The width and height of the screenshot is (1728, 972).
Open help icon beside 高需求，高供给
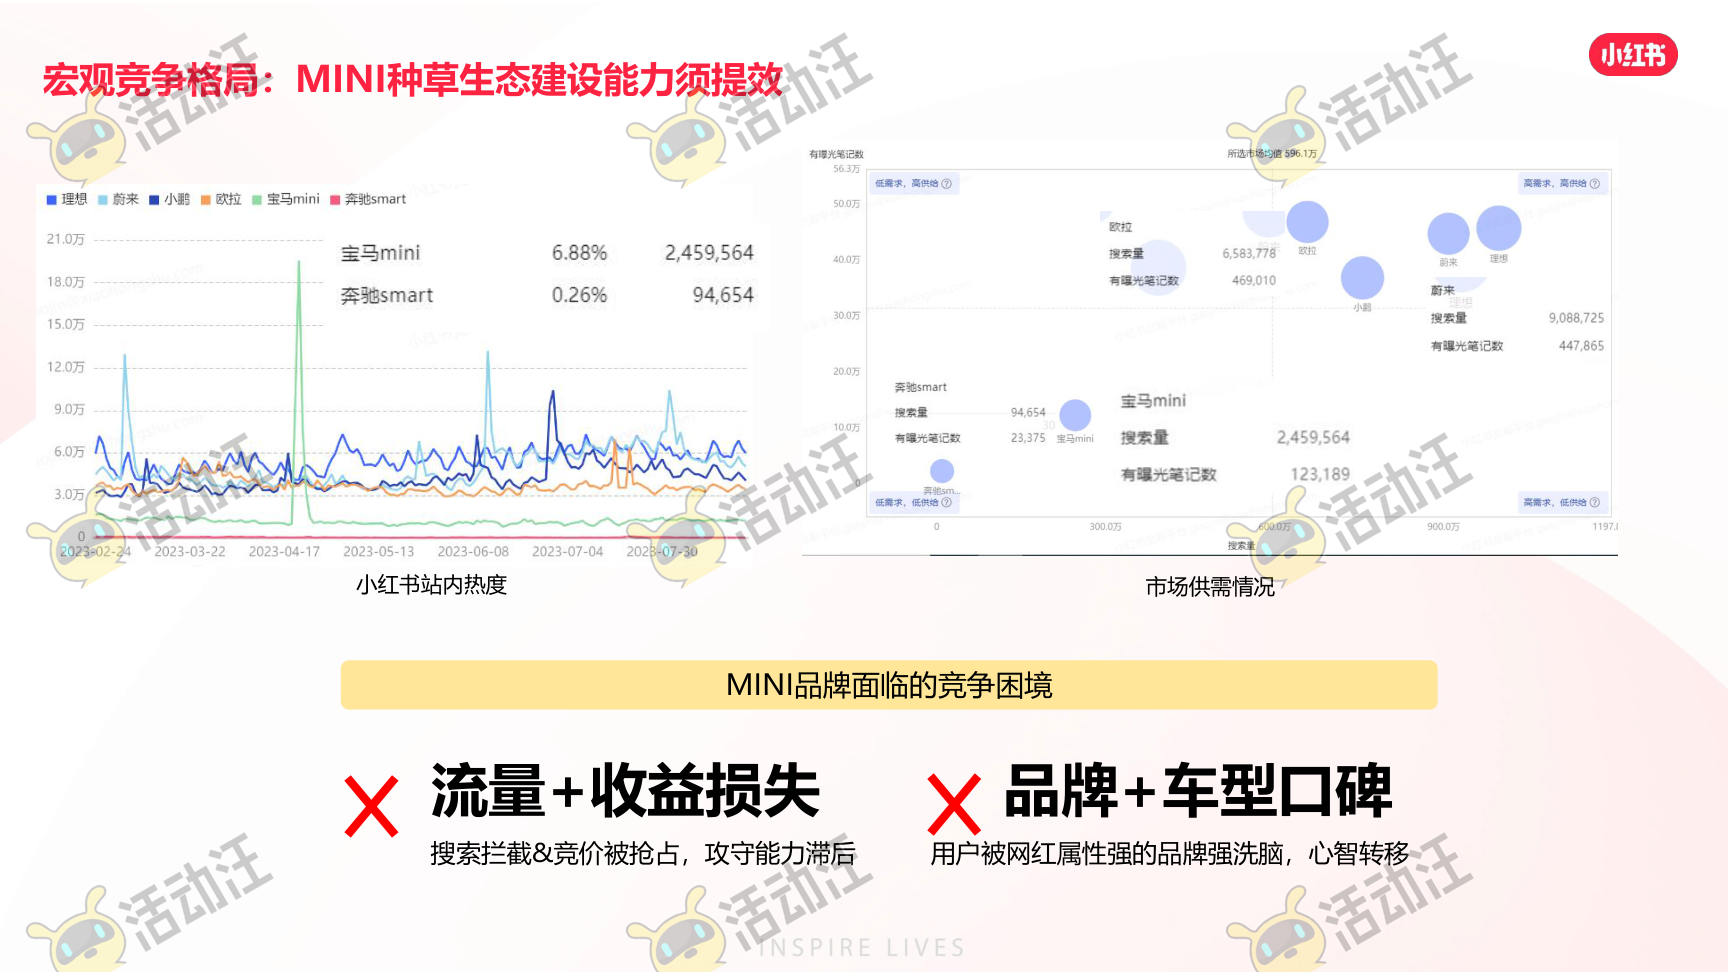click(1594, 184)
